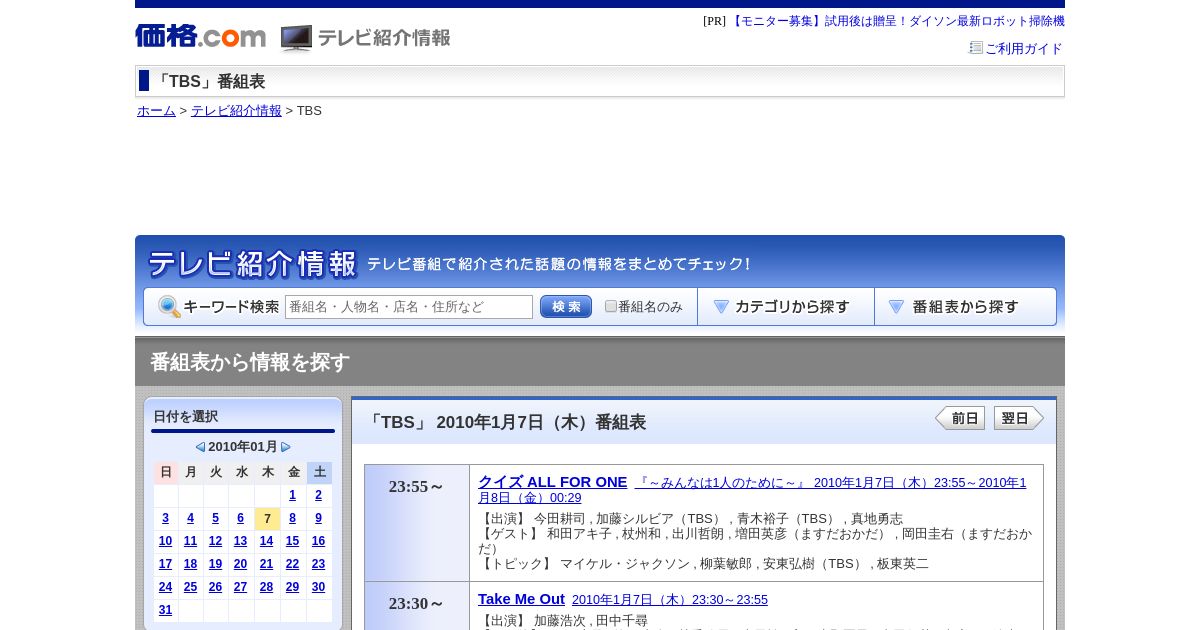
Task: Toggle the 番組名のみ checkbox
Action: point(611,306)
